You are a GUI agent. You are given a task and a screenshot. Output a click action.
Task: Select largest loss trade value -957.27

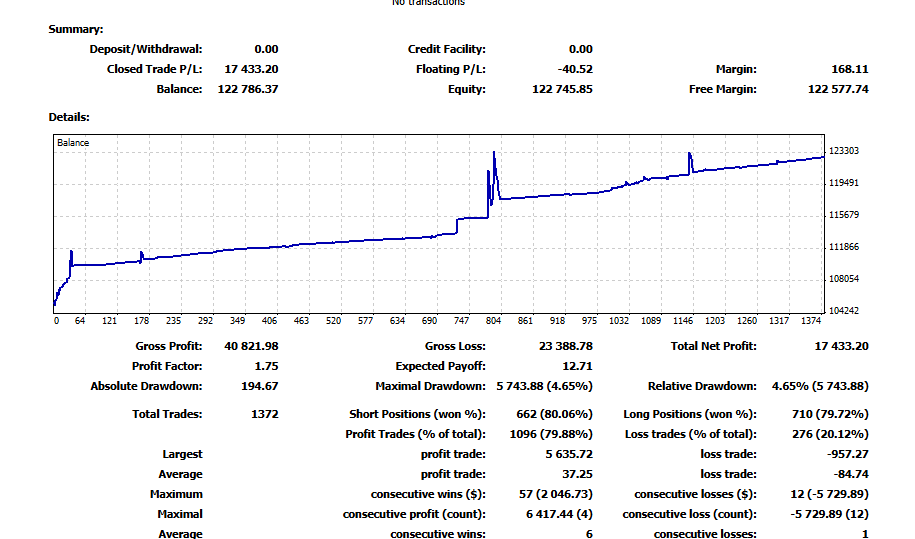(847, 453)
